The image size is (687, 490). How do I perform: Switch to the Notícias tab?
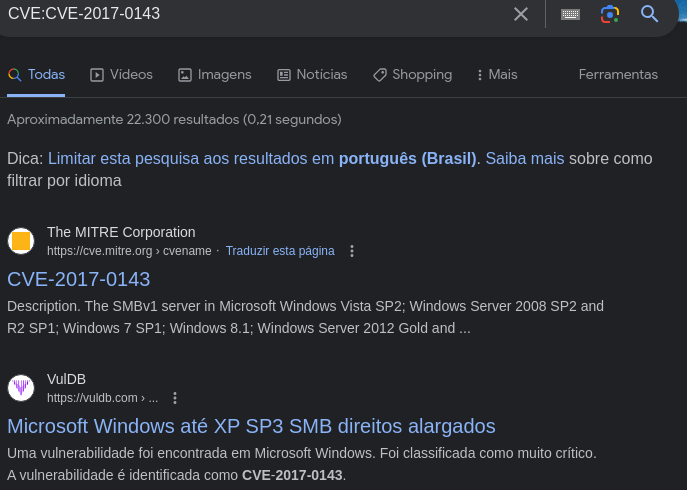click(312, 75)
